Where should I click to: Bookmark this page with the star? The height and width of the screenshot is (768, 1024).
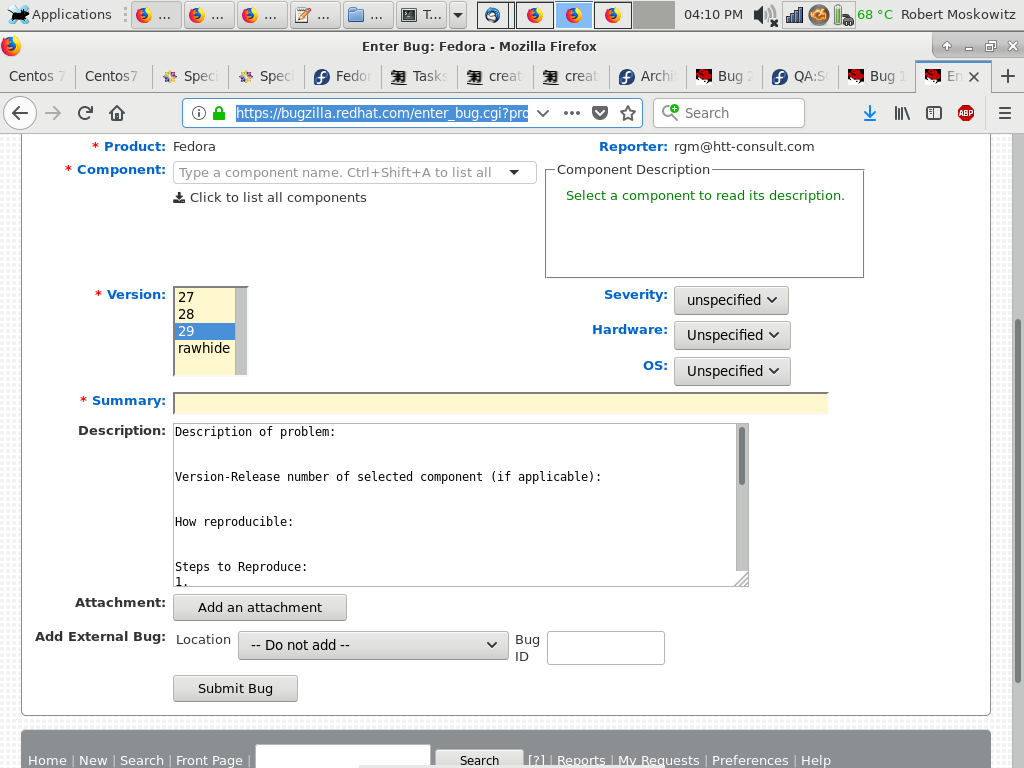click(x=628, y=113)
